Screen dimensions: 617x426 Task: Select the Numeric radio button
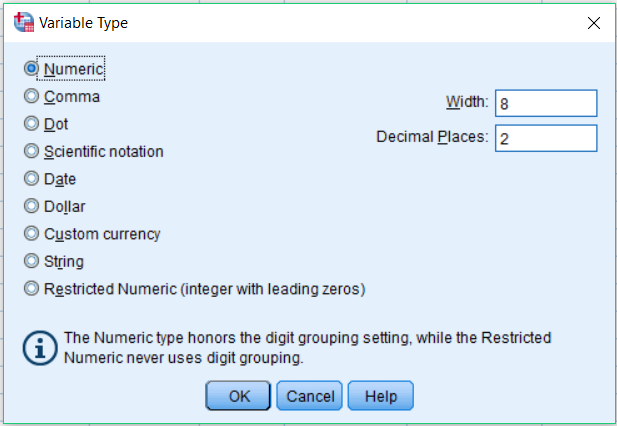coord(31,68)
